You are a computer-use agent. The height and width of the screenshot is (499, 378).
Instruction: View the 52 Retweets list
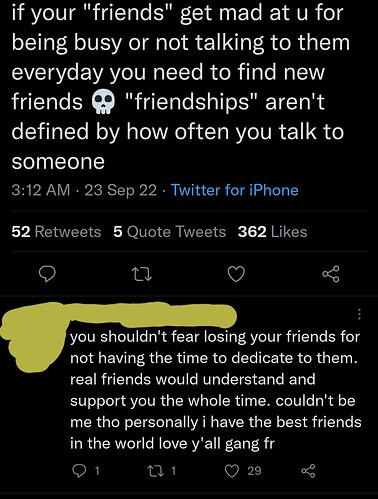[56, 232]
